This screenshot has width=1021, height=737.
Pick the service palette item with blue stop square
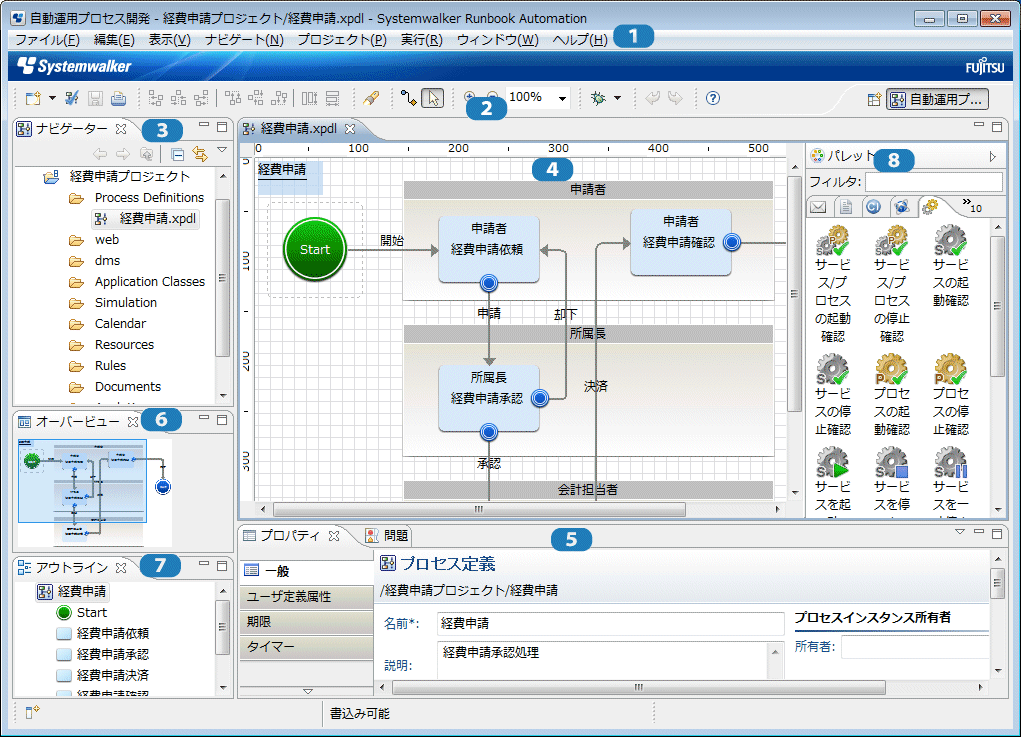[891, 480]
